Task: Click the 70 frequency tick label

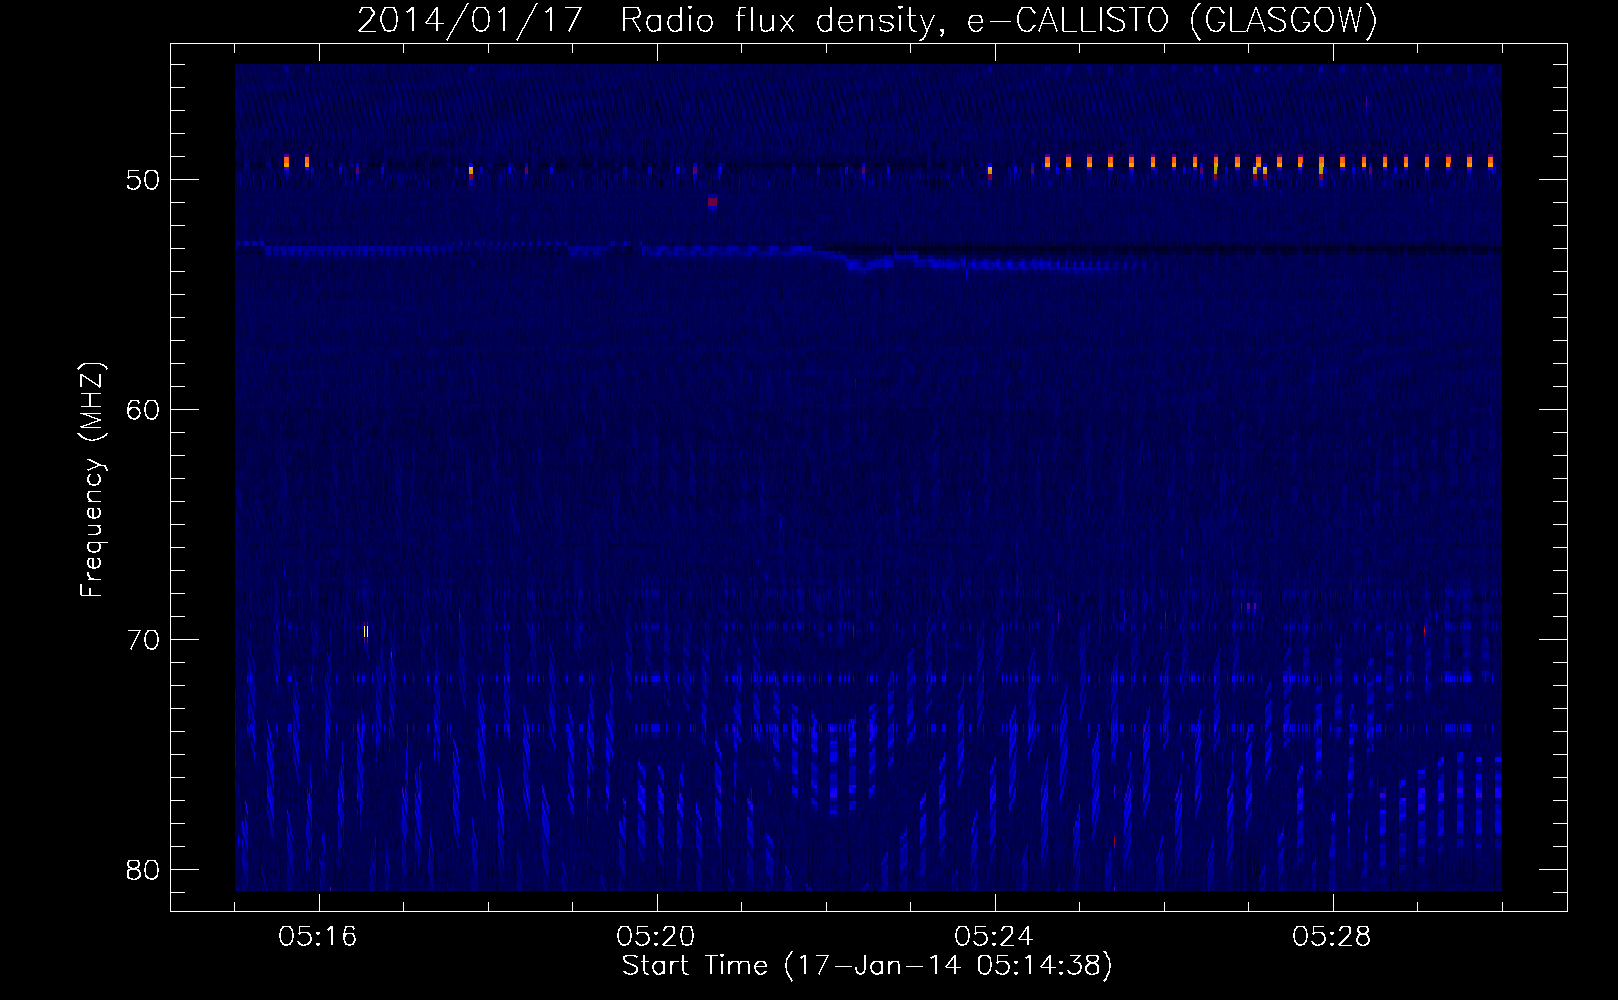Action: click(x=143, y=640)
